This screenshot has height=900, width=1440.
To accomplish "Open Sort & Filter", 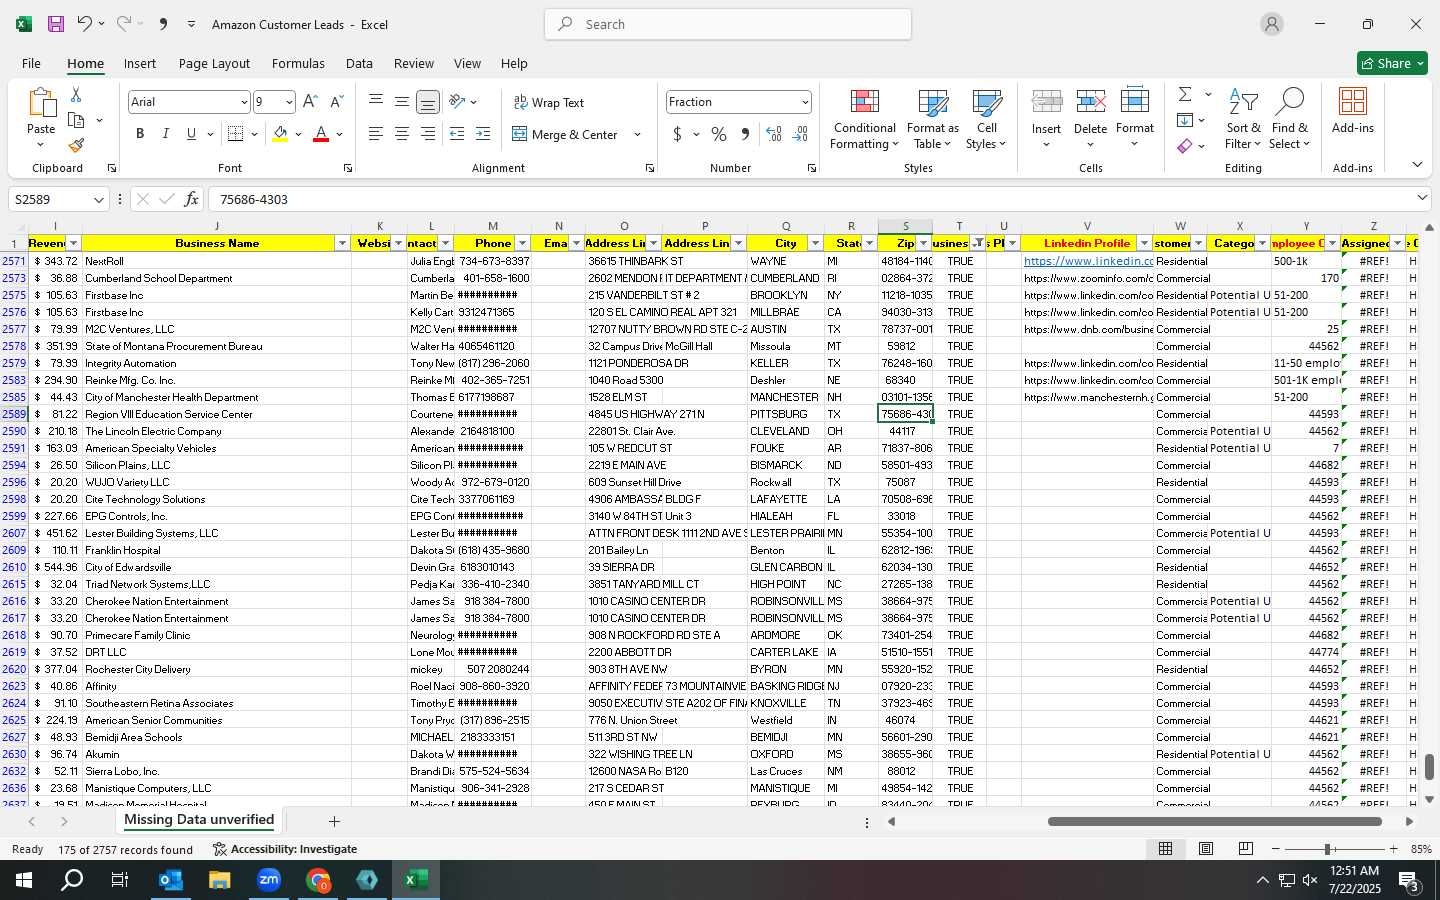I will tap(1243, 120).
